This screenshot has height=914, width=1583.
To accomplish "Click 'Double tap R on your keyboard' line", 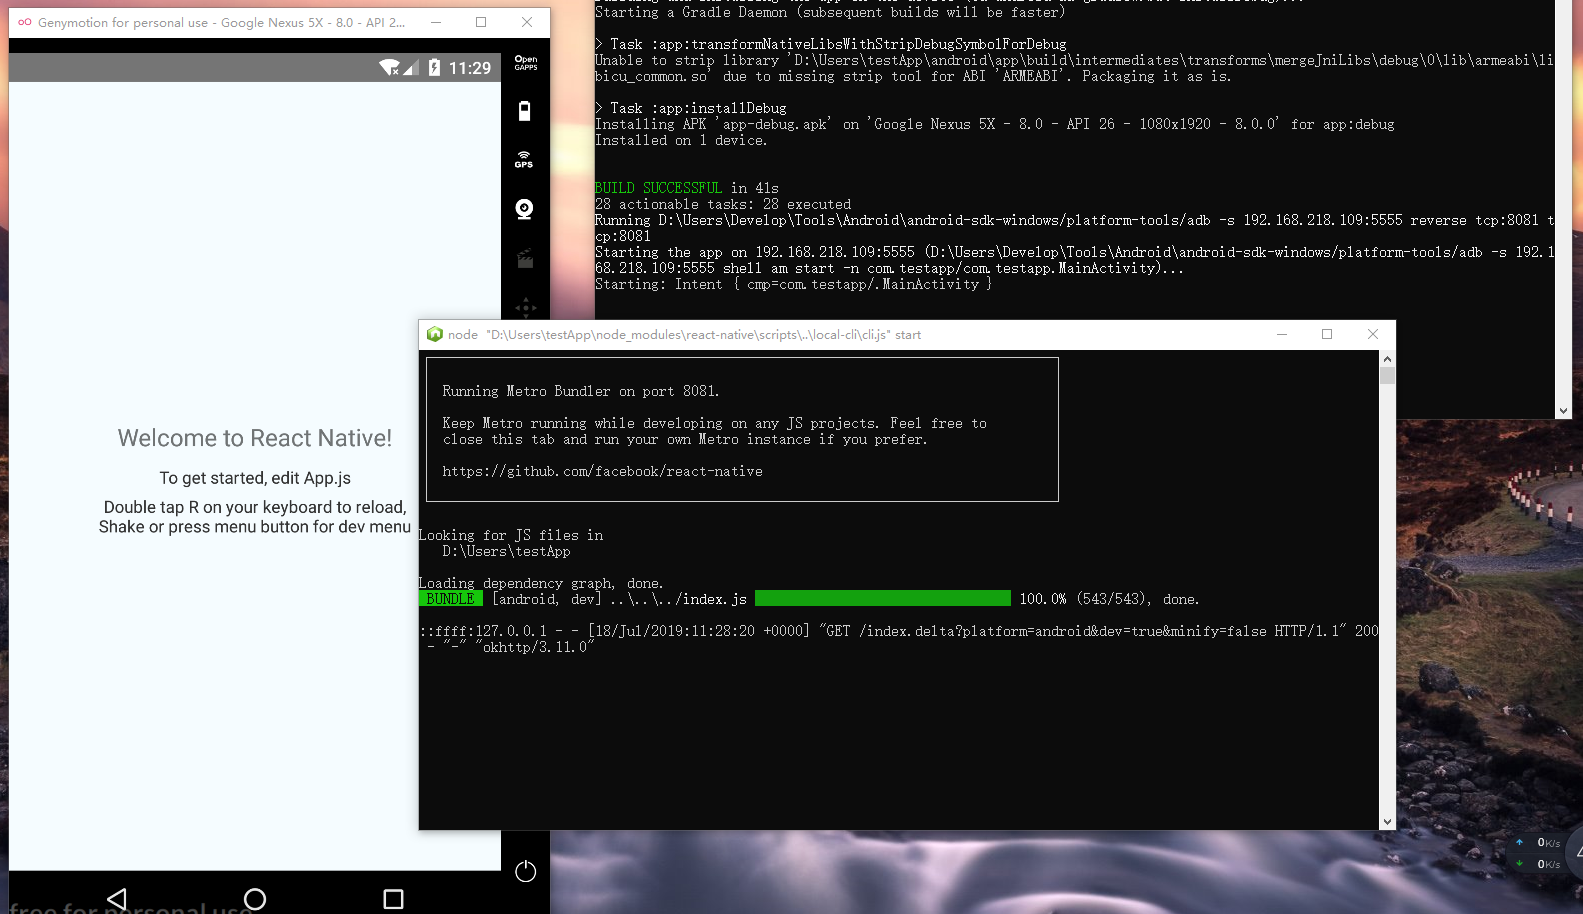I will tap(255, 507).
